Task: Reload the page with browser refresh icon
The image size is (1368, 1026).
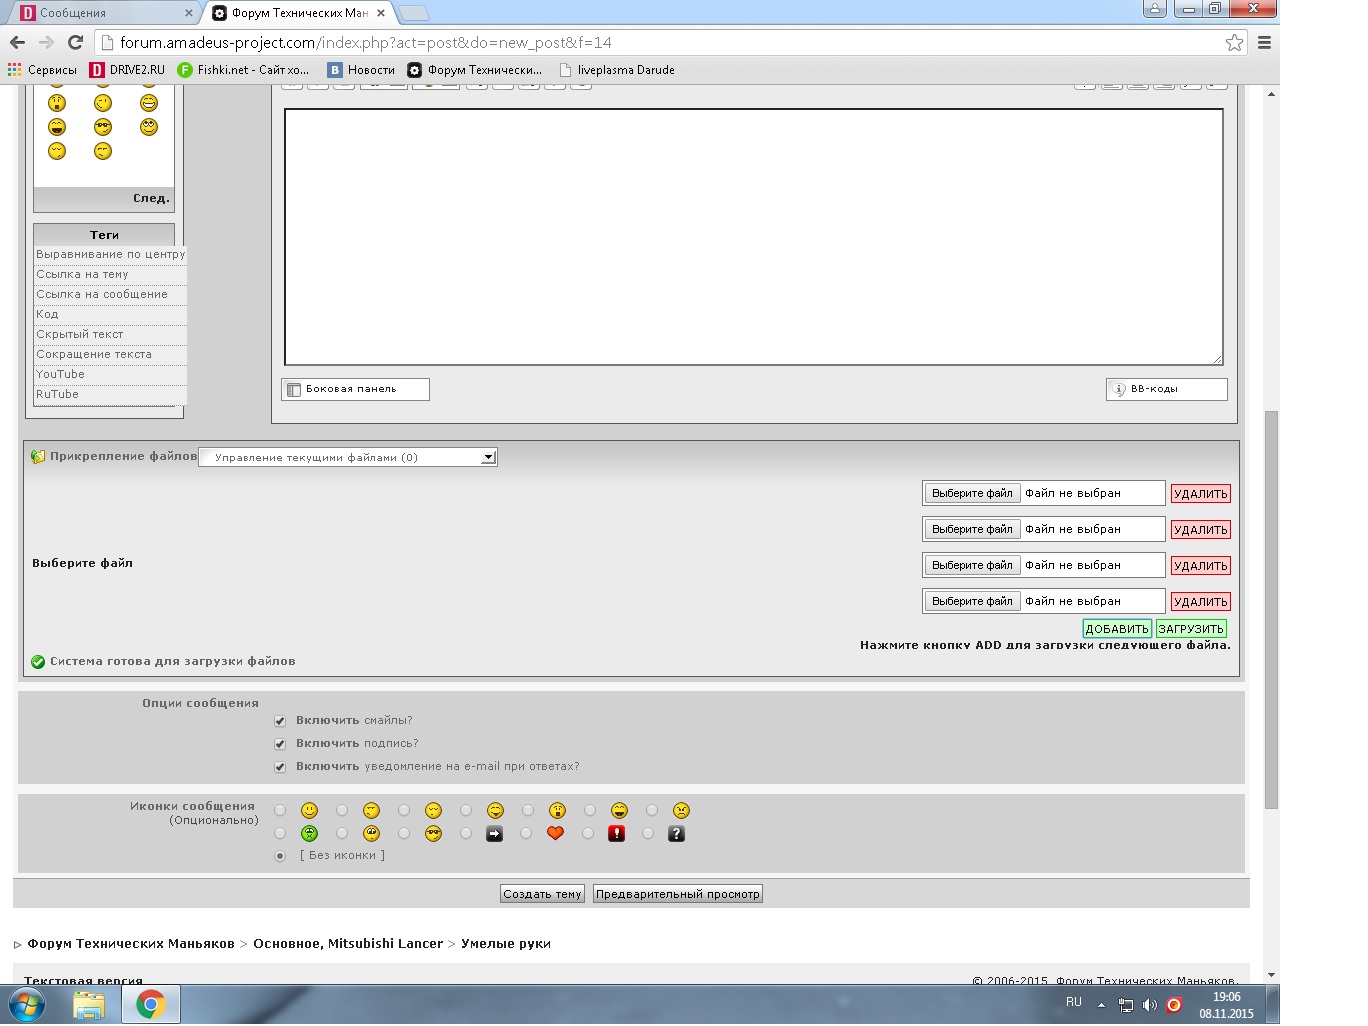Action: pyautogui.click(x=75, y=42)
